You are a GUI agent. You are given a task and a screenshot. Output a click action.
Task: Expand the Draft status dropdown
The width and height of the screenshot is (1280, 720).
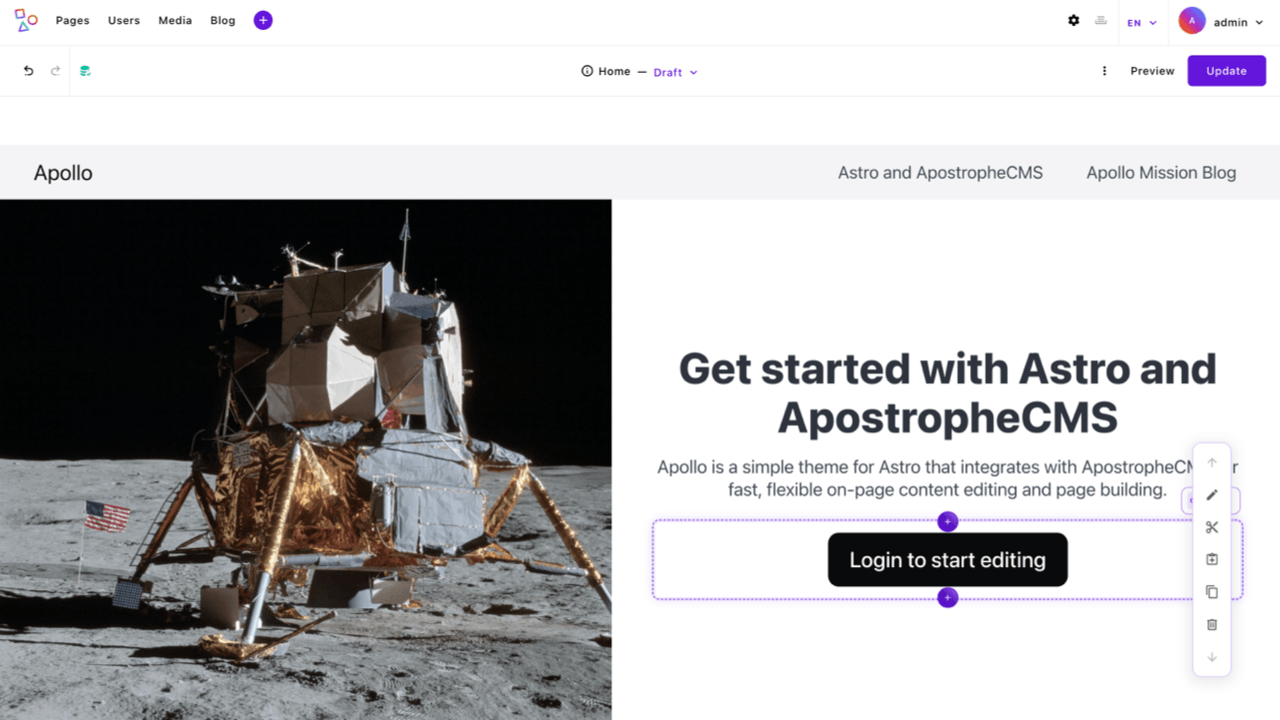tap(676, 72)
